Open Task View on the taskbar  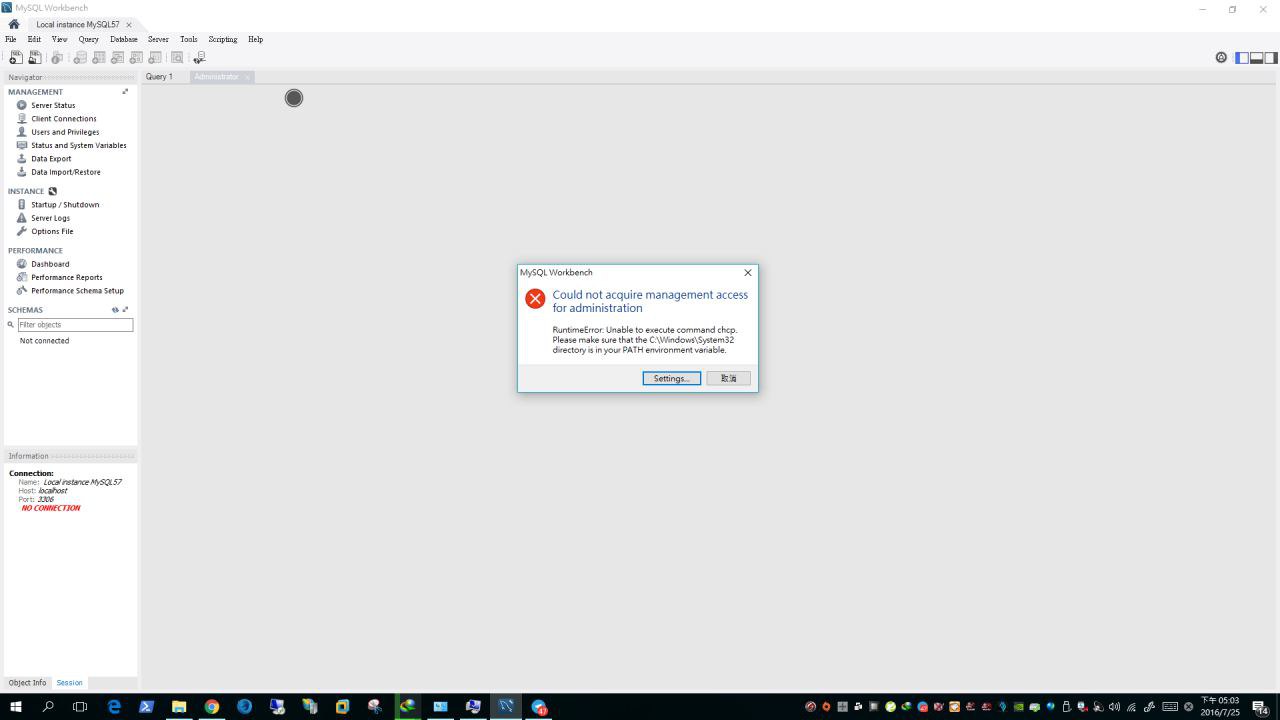coord(80,707)
